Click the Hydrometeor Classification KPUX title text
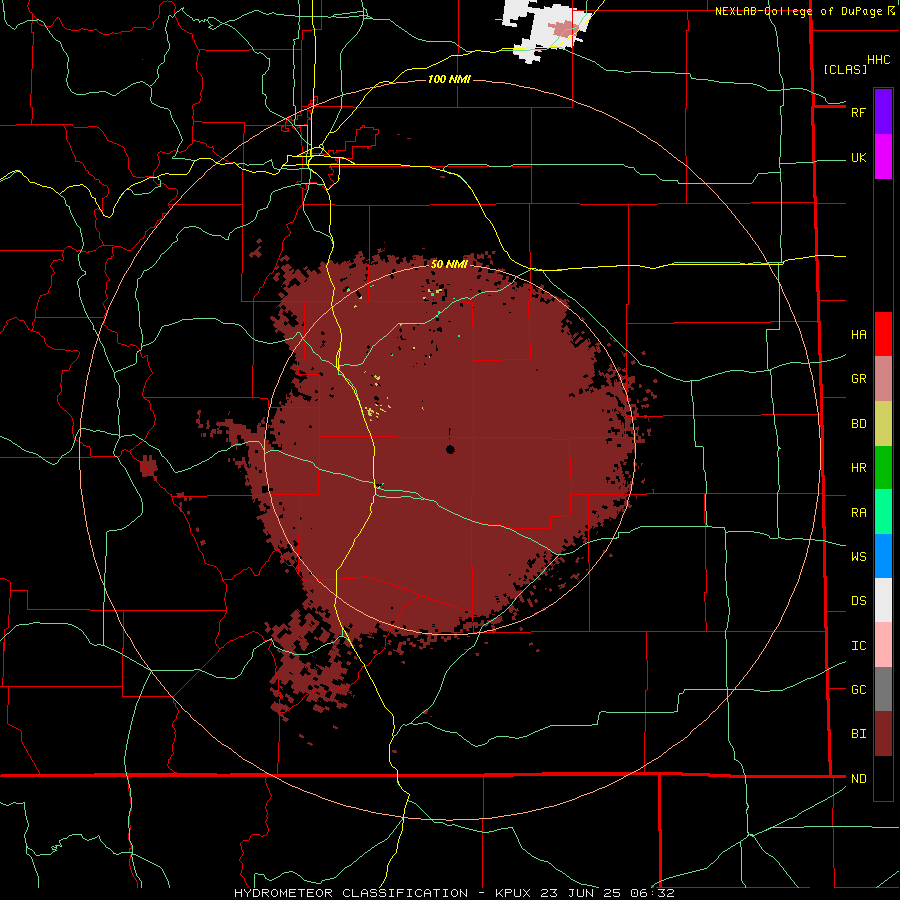 click(x=454, y=893)
